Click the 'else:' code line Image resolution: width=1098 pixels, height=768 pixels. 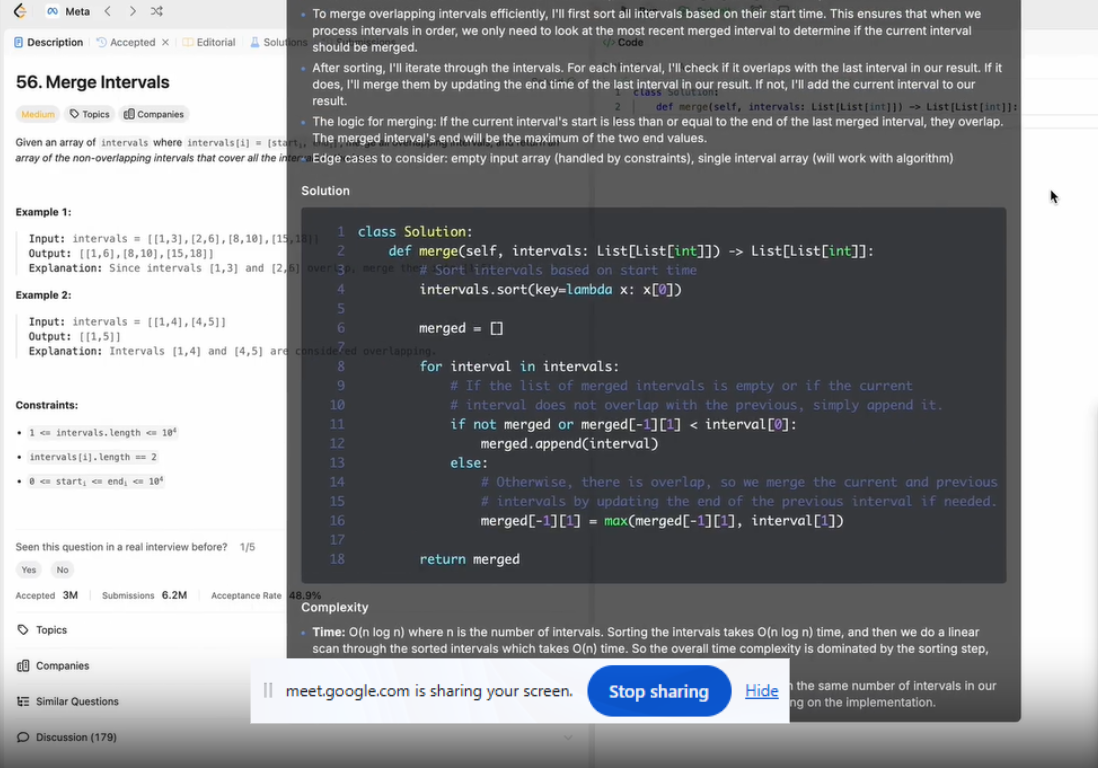(x=469, y=463)
